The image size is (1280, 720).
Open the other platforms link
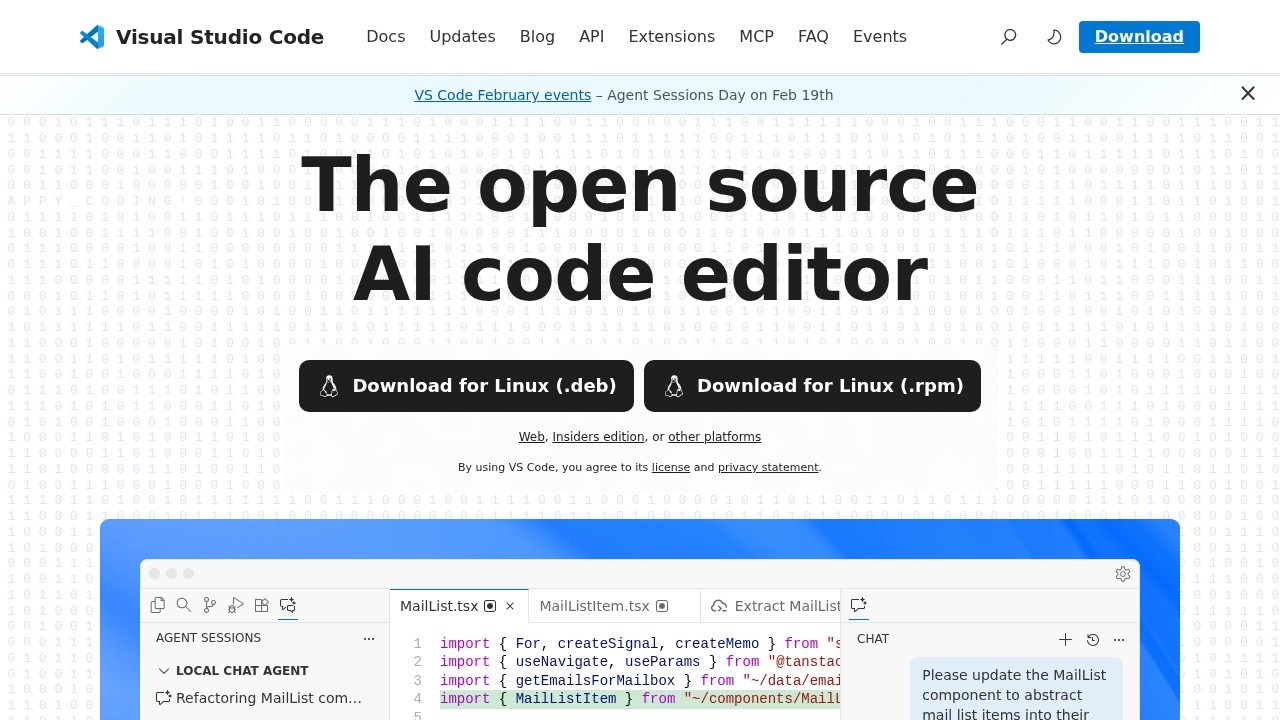(714, 436)
